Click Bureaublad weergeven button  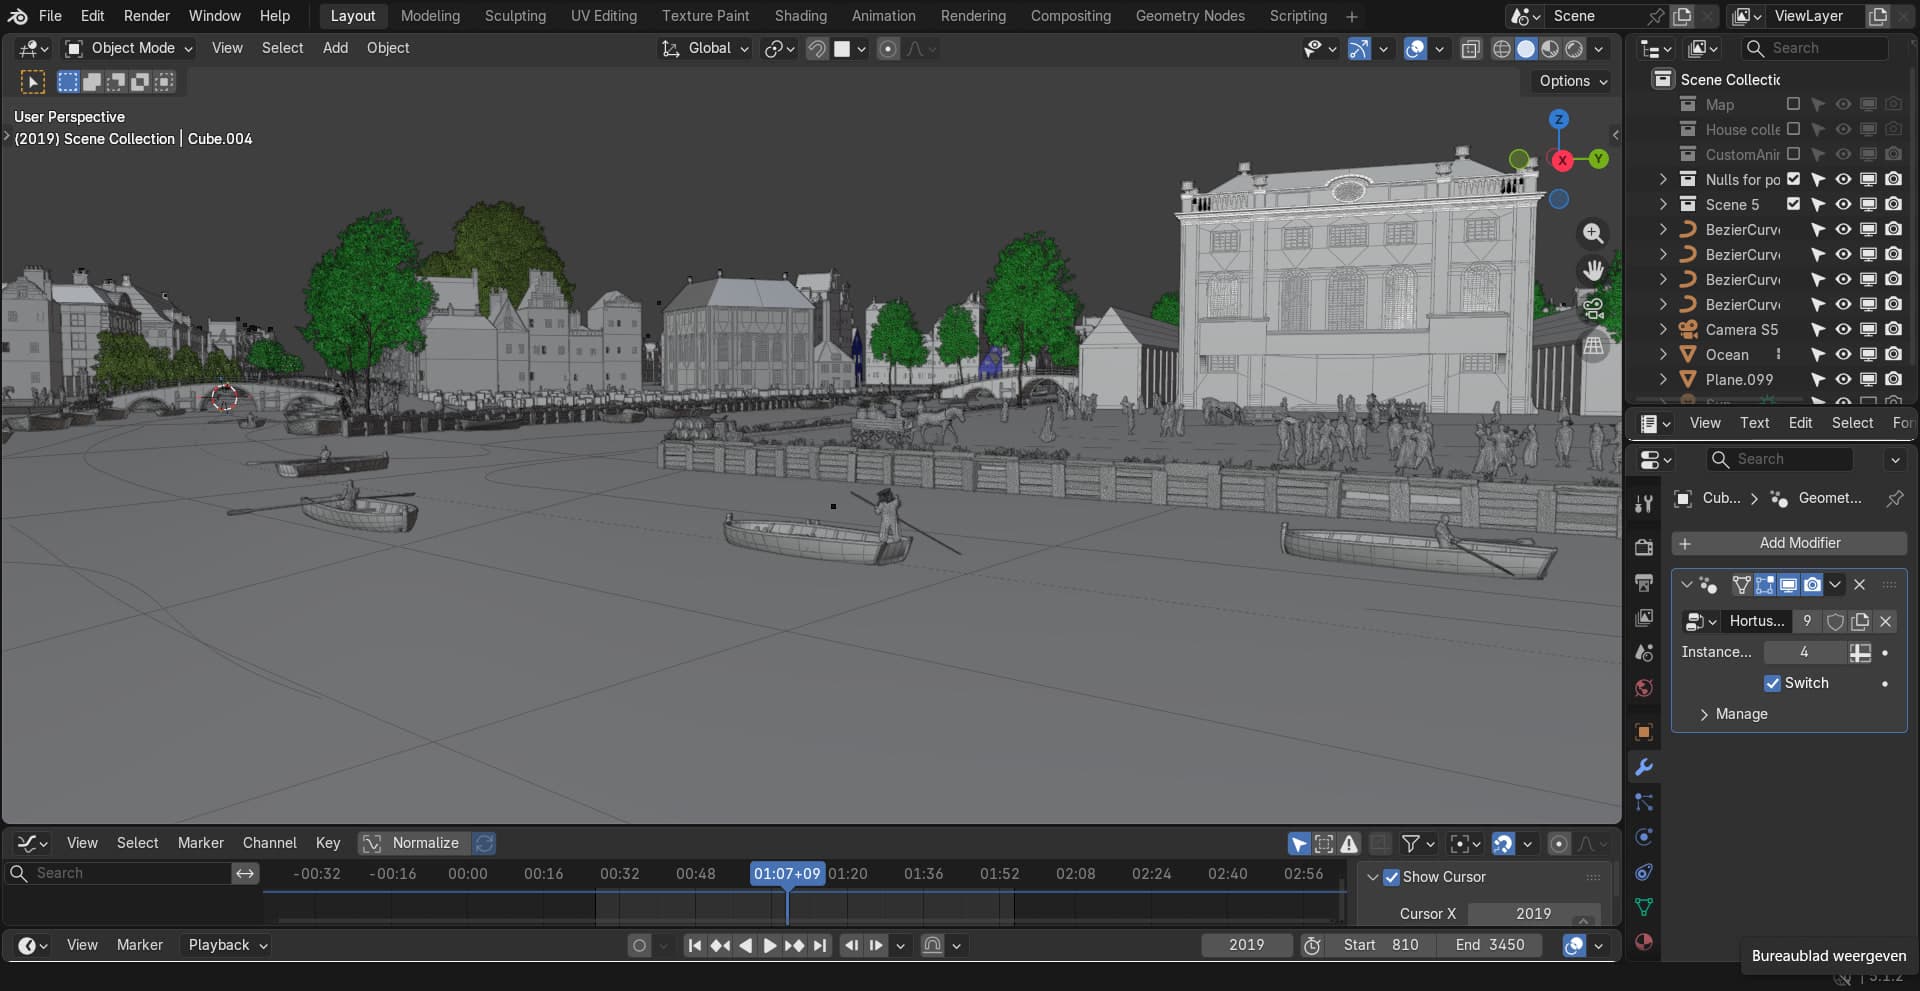[x=1829, y=956]
